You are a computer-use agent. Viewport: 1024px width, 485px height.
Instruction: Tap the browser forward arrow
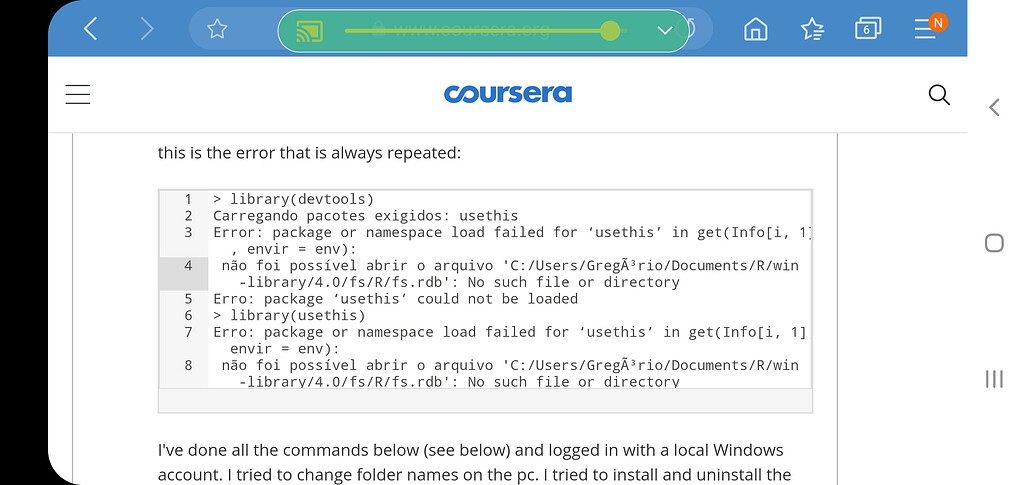148,30
